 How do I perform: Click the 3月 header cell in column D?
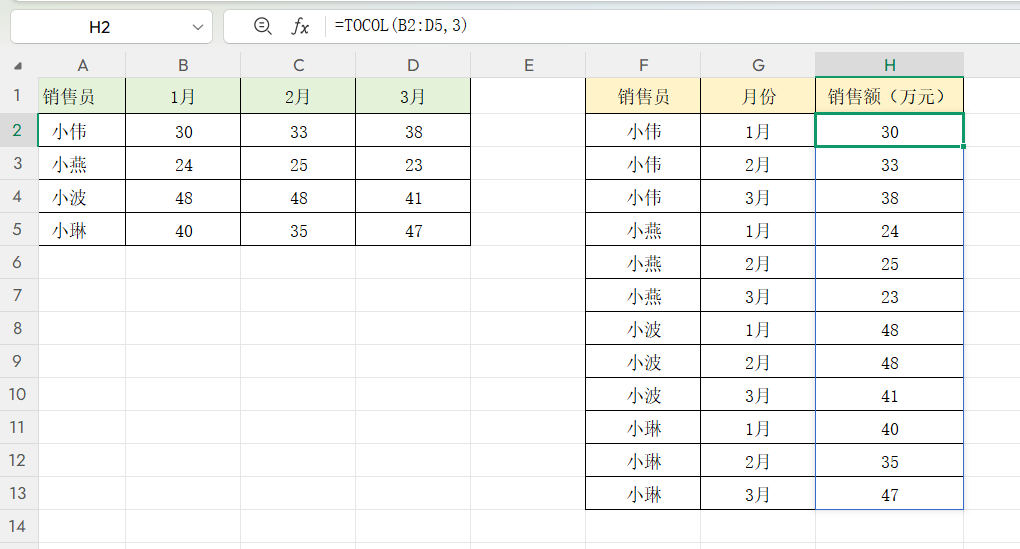(x=413, y=97)
